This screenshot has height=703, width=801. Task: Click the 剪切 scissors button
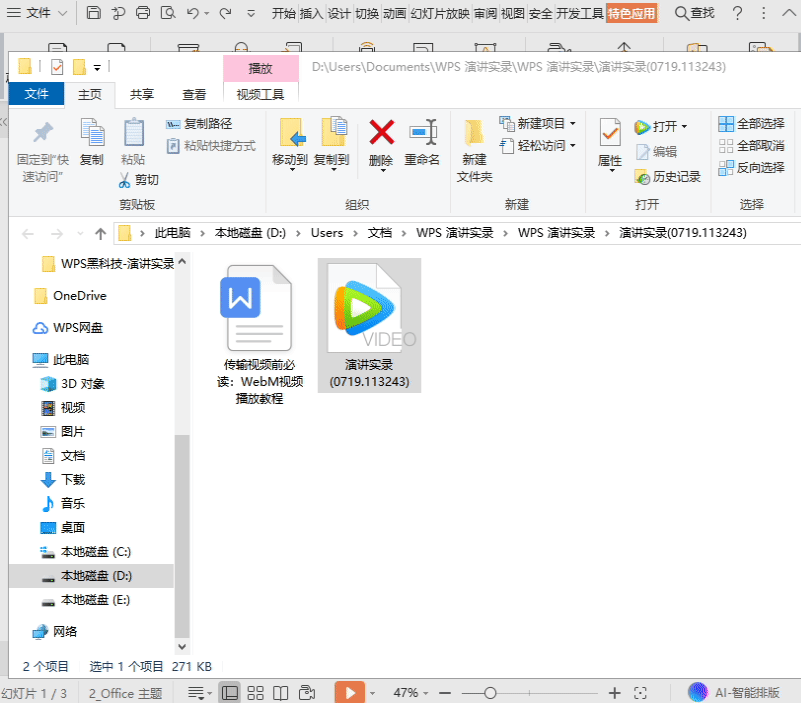coord(138,179)
